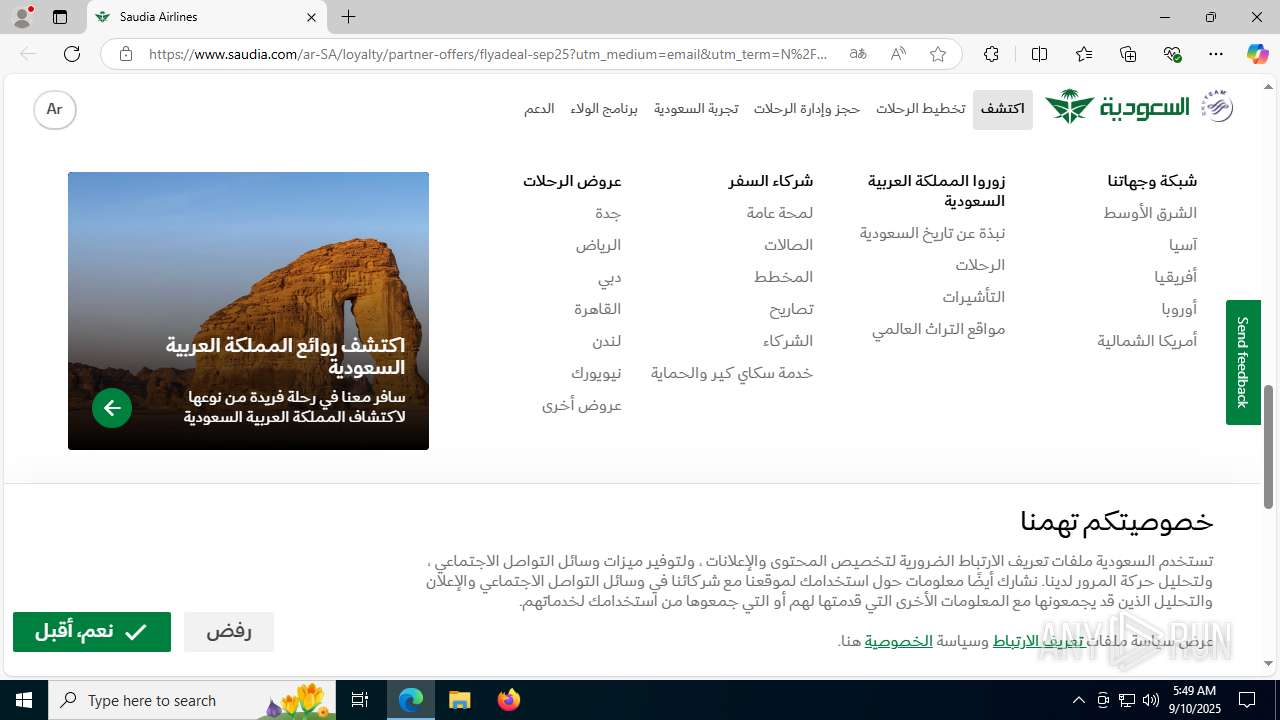Expand the حجز وإدارة الرحلات menu
1280x720 pixels.
pyautogui.click(x=807, y=109)
